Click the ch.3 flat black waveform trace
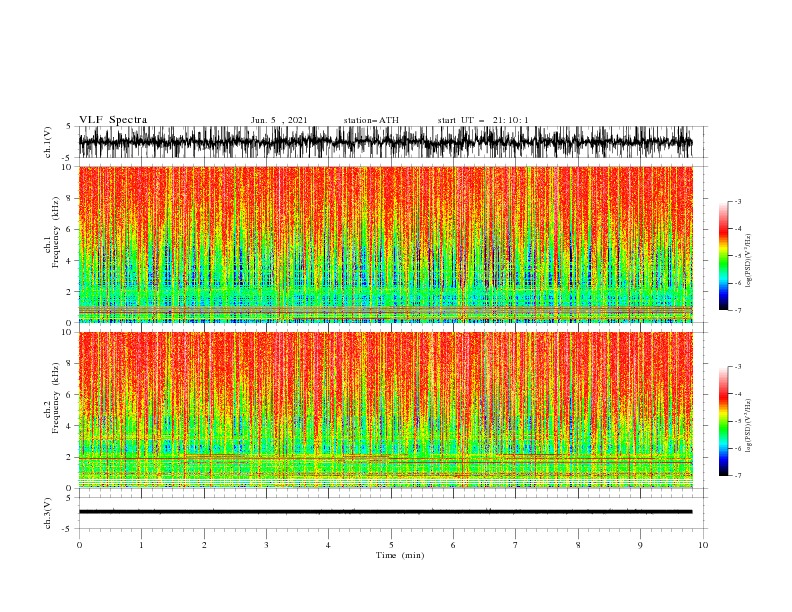 pos(385,512)
